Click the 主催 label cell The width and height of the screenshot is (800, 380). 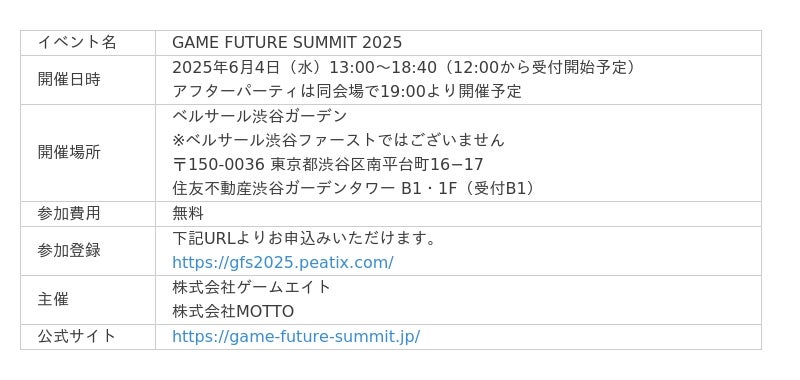pos(88,300)
